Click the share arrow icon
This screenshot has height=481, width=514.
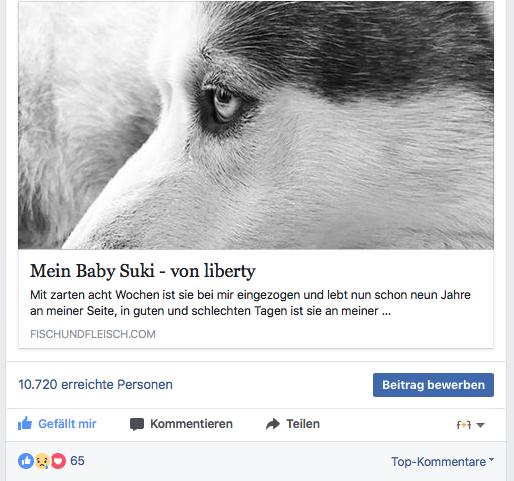pos(273,424)
